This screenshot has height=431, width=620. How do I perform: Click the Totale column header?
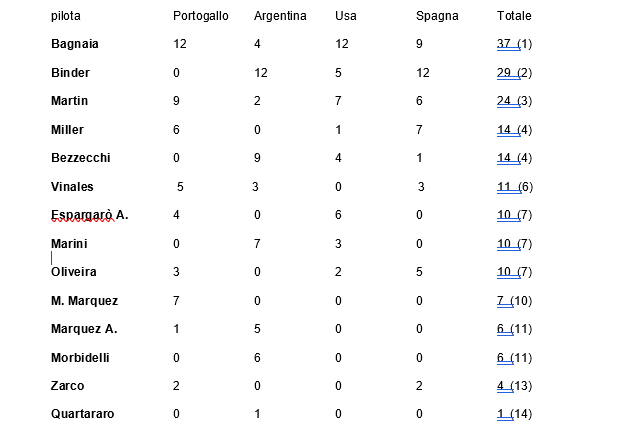[x=514, y=16]
